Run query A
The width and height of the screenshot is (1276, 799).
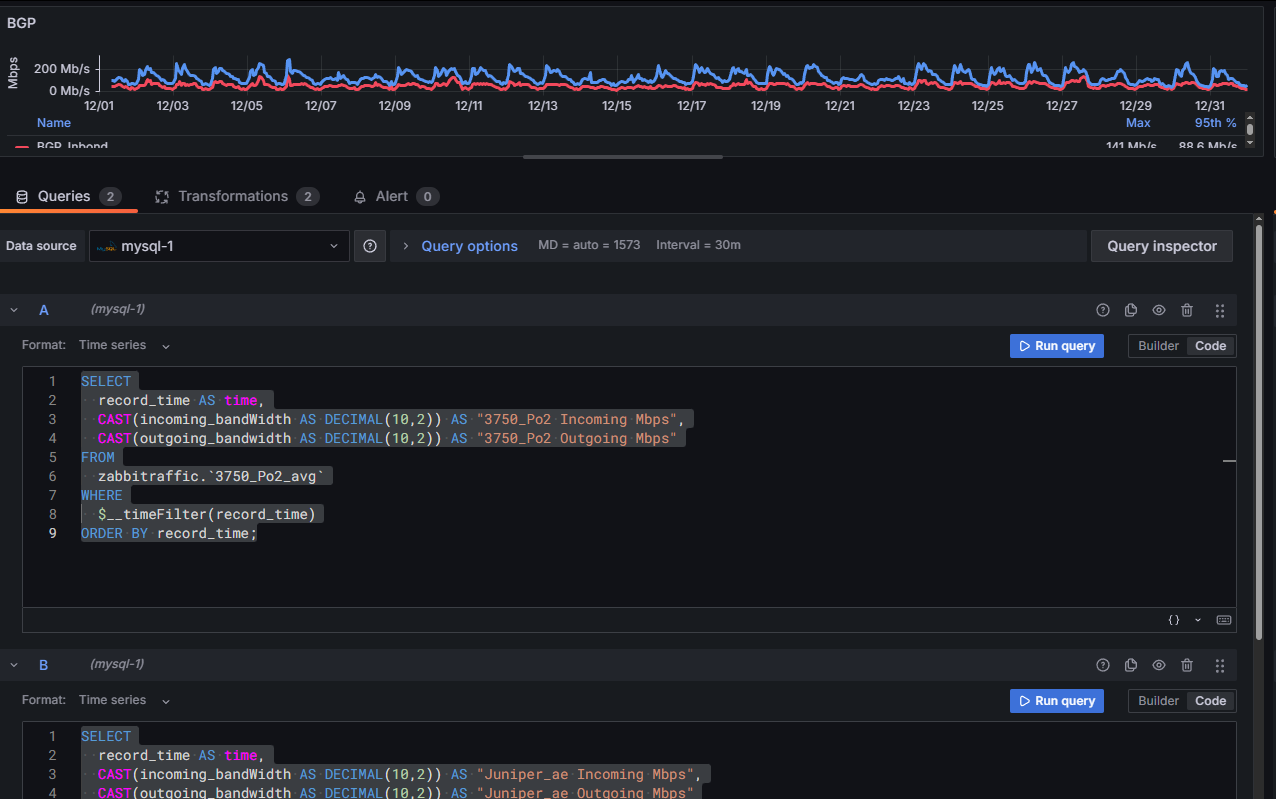(x=1057, y=346)
